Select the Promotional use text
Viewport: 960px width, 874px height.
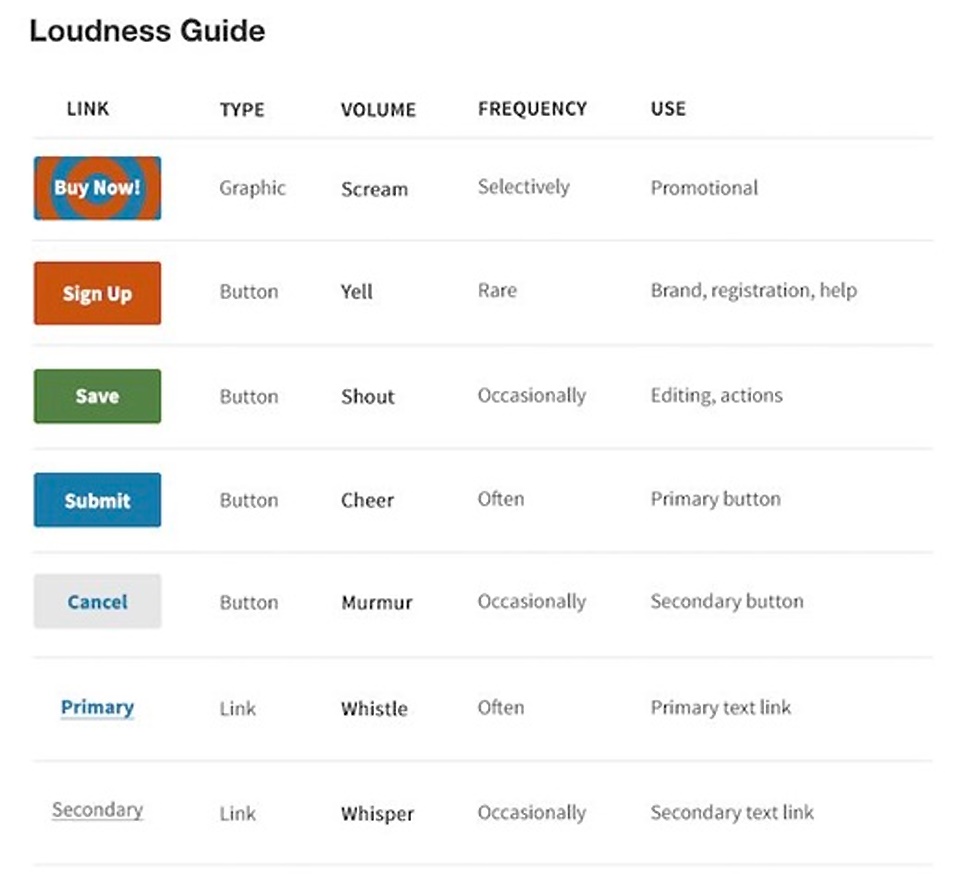pos(704,188)
